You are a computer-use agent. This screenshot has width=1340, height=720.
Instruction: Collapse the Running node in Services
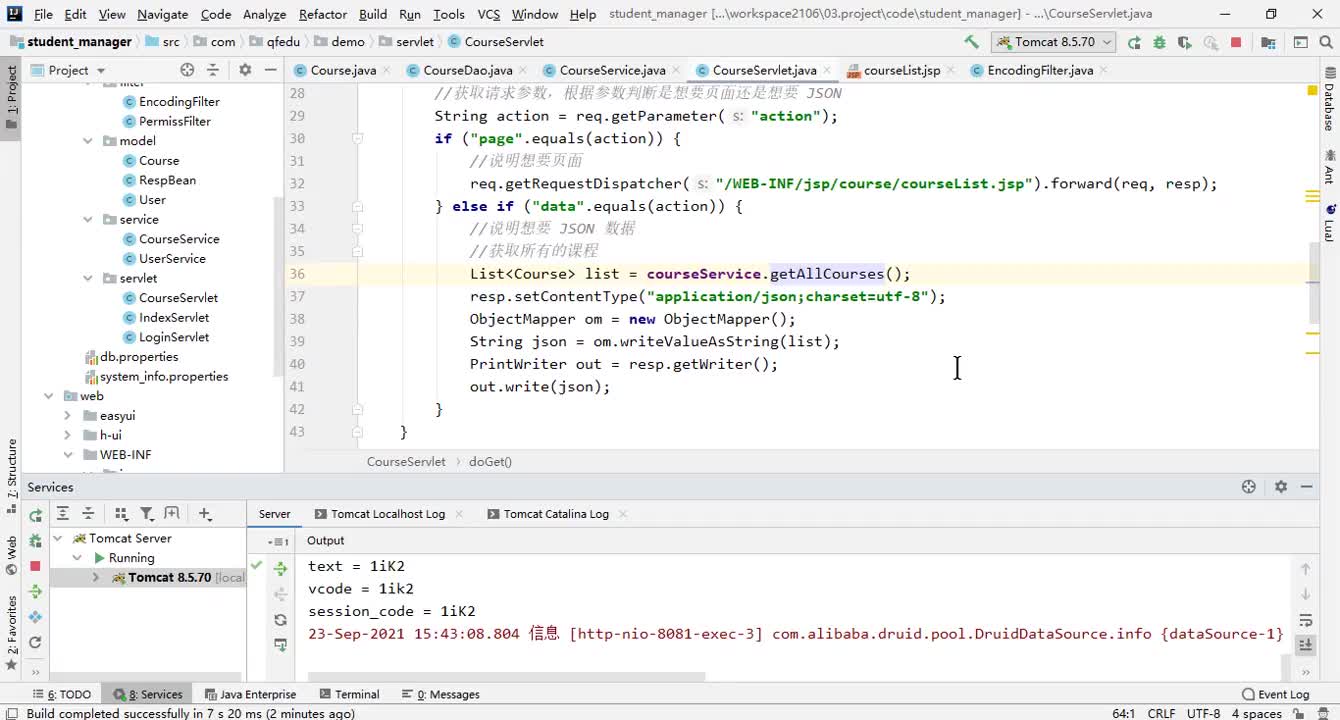pyautogui.click(x=76, y=558)
